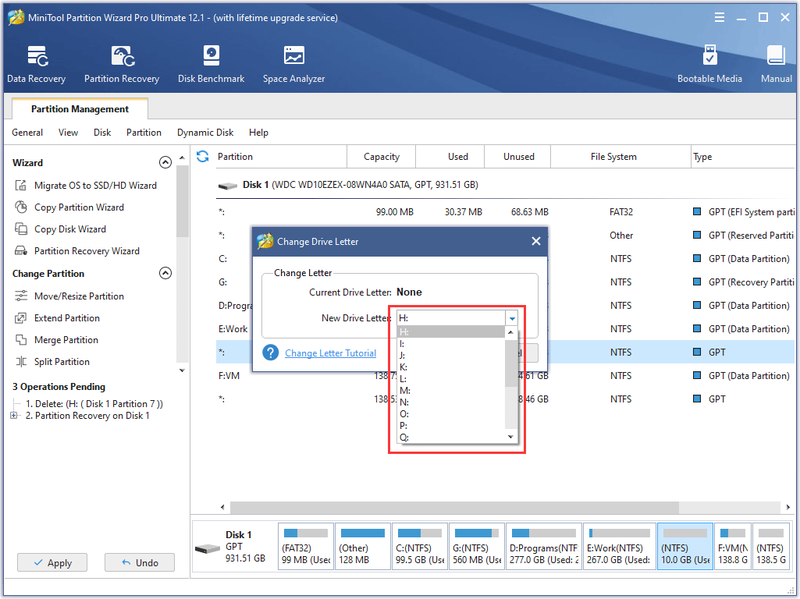
Task: Open the Help menu
Action: coord(258,132)
